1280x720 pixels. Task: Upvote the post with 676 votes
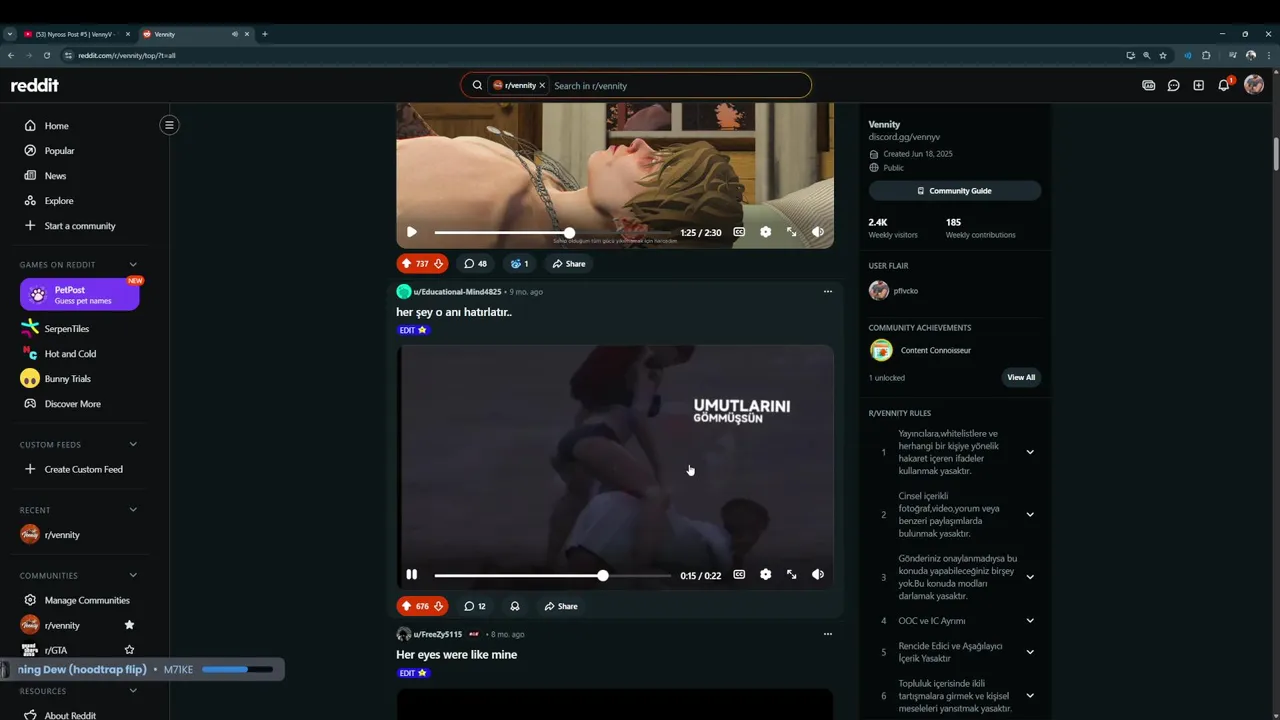407,606
